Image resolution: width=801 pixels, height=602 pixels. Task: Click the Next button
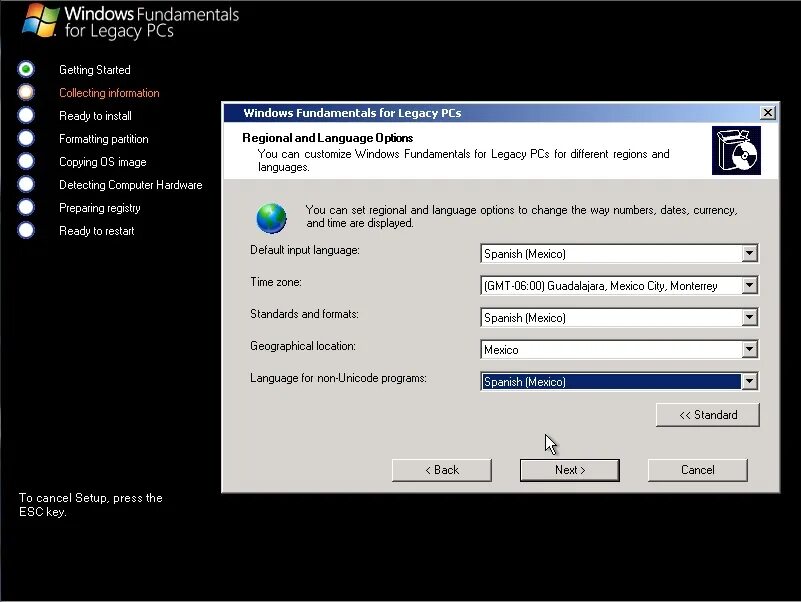(569, 469)
